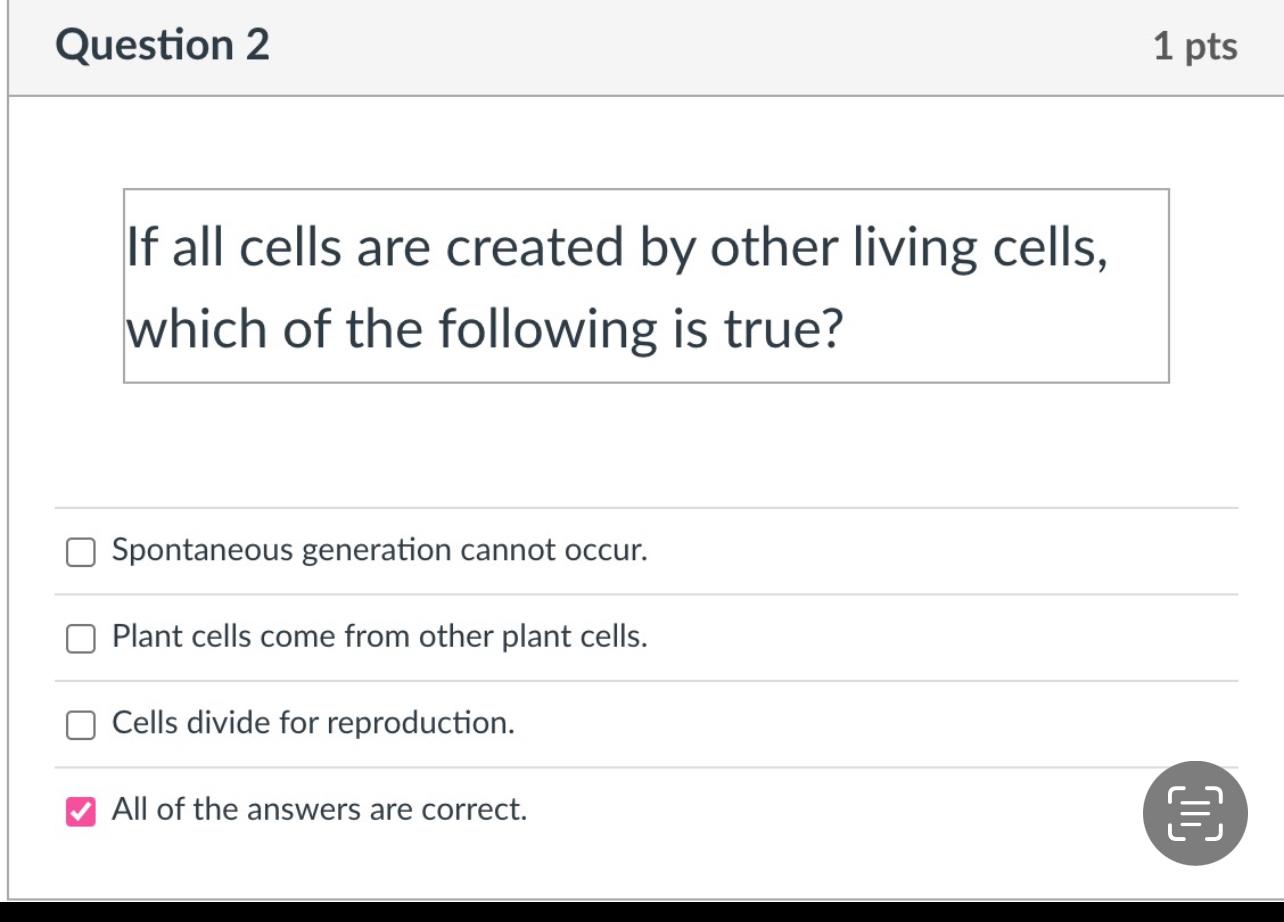Screen dimensions: 1284x922
Task: Click the 'Cells divide for reproduction' answer text
Action: 312,722
